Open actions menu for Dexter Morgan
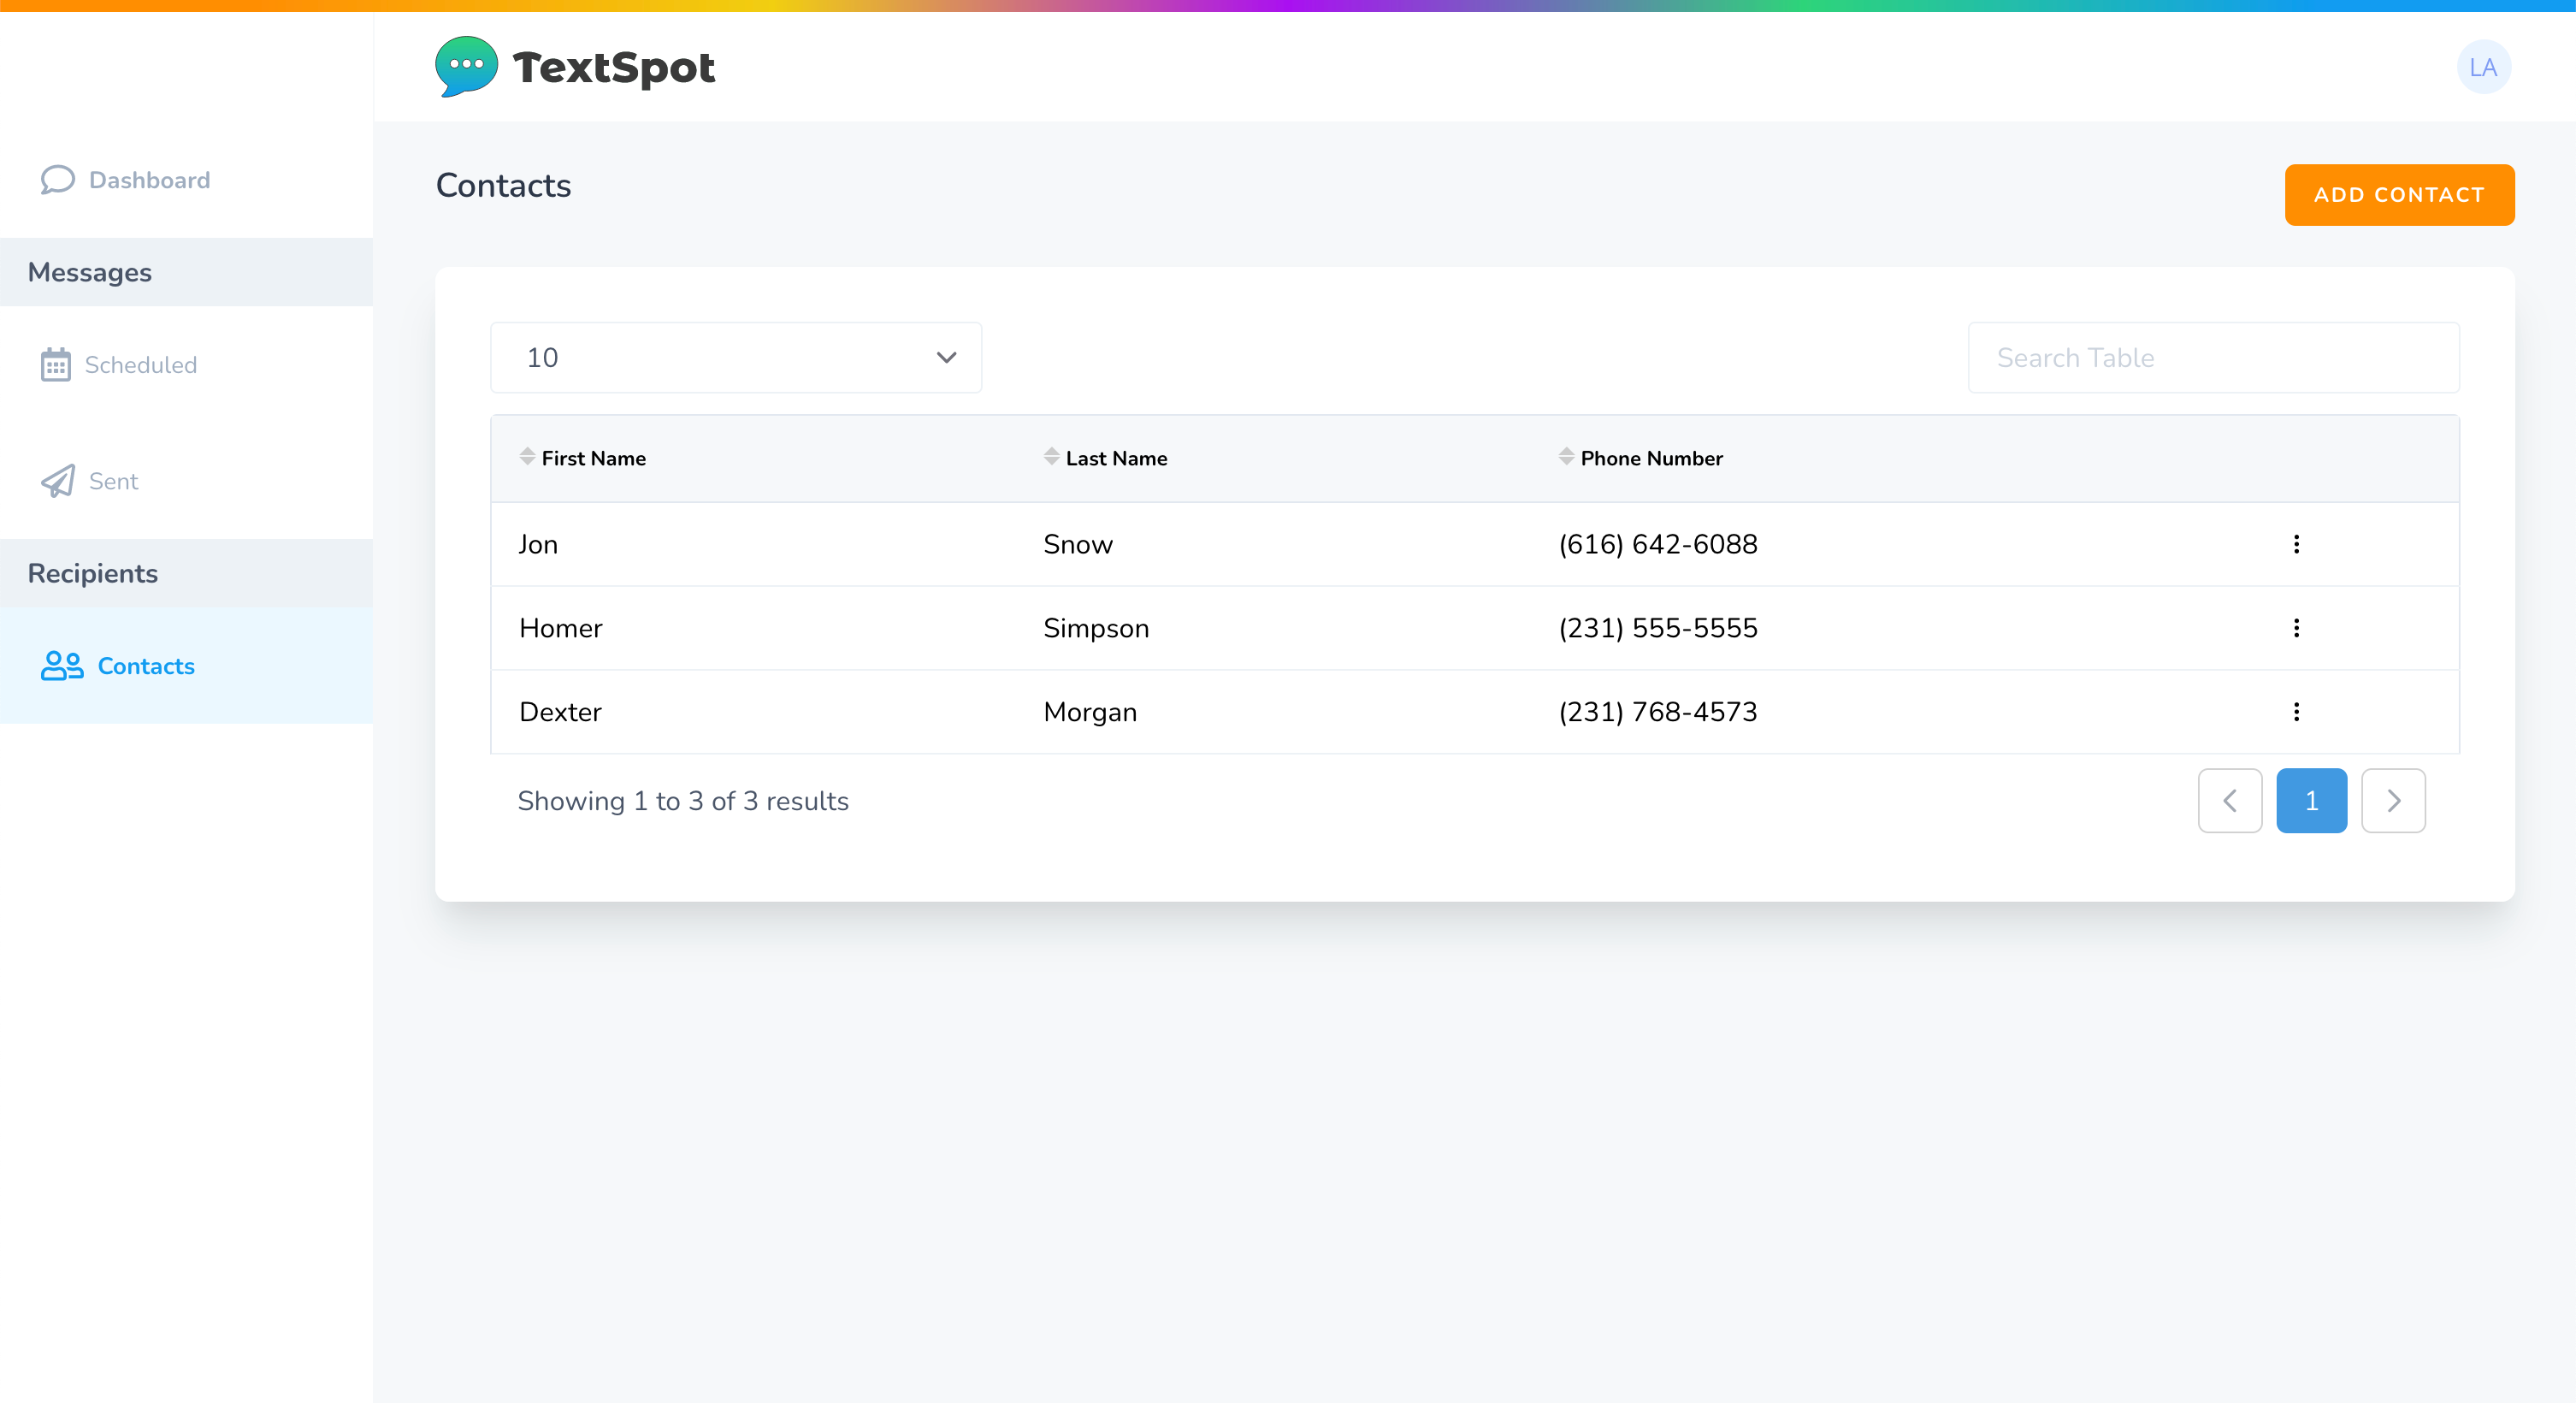This screenshot has width=2576, height=1403. point(2296,712)
